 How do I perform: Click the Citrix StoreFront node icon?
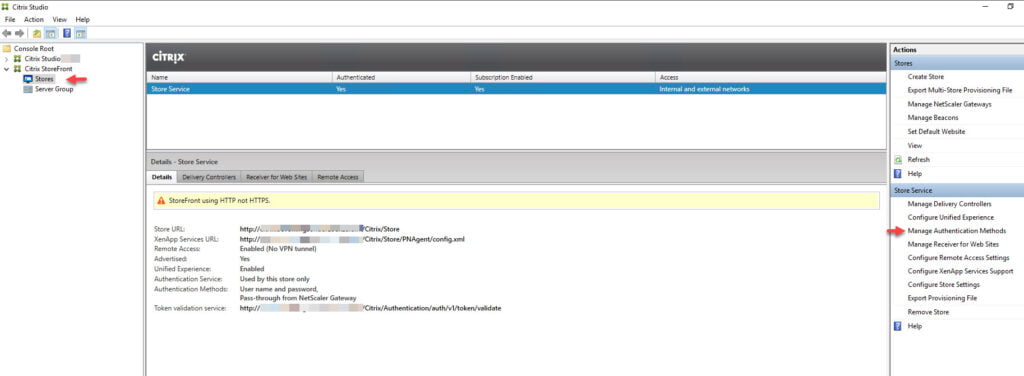click(18, 69)
